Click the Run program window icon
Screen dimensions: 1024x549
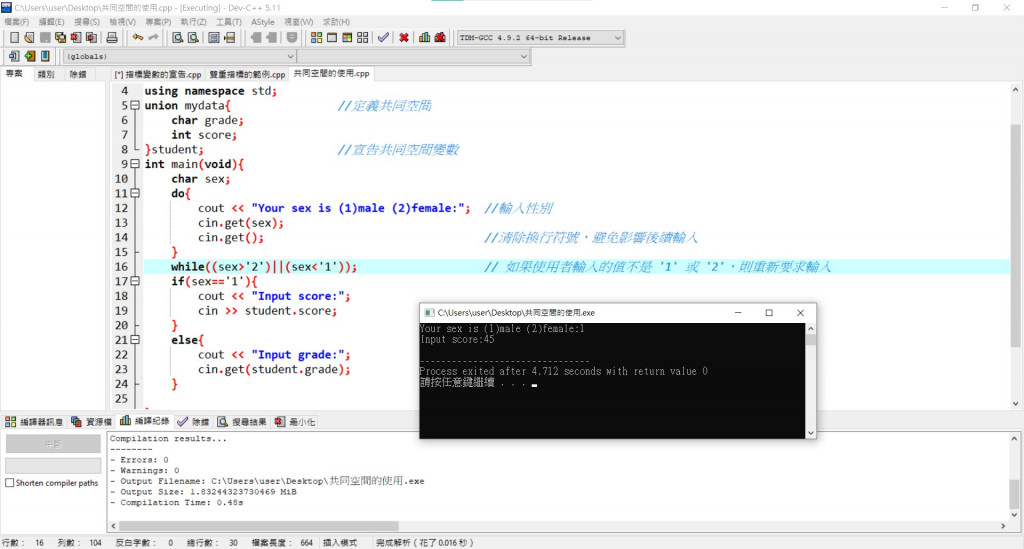tap(332, 38)
